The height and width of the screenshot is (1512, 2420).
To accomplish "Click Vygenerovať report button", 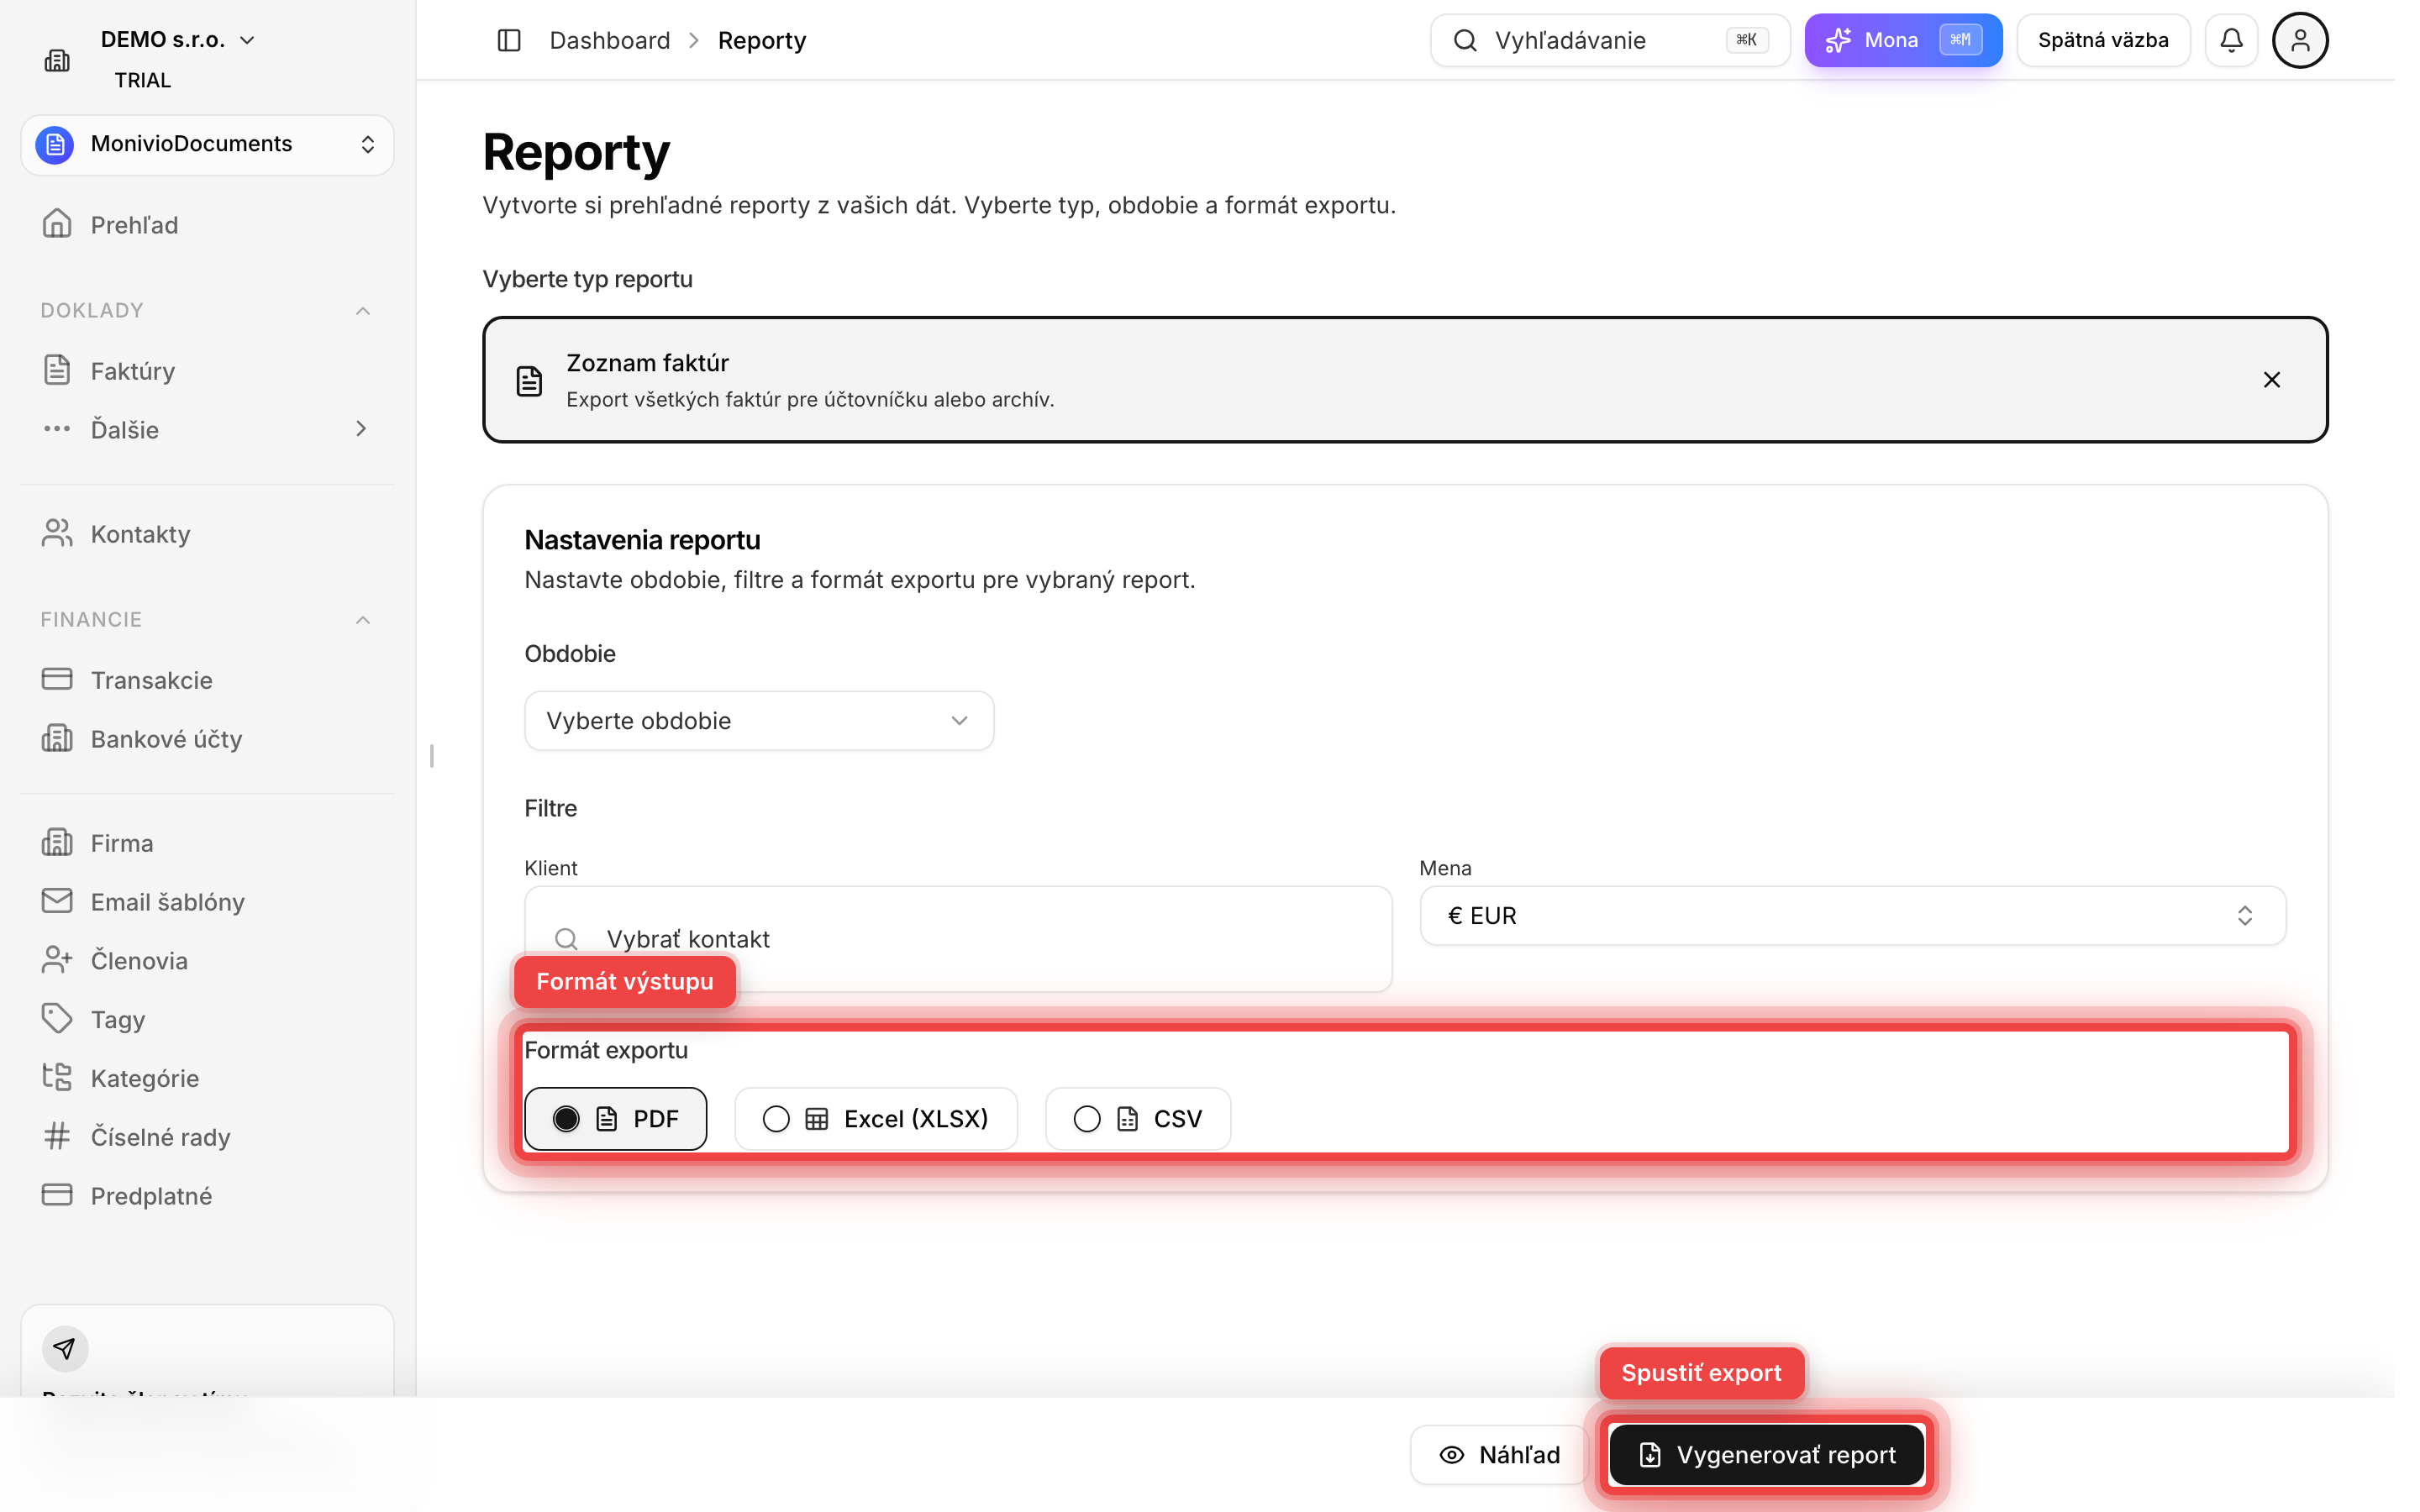I will 1766,1454.
